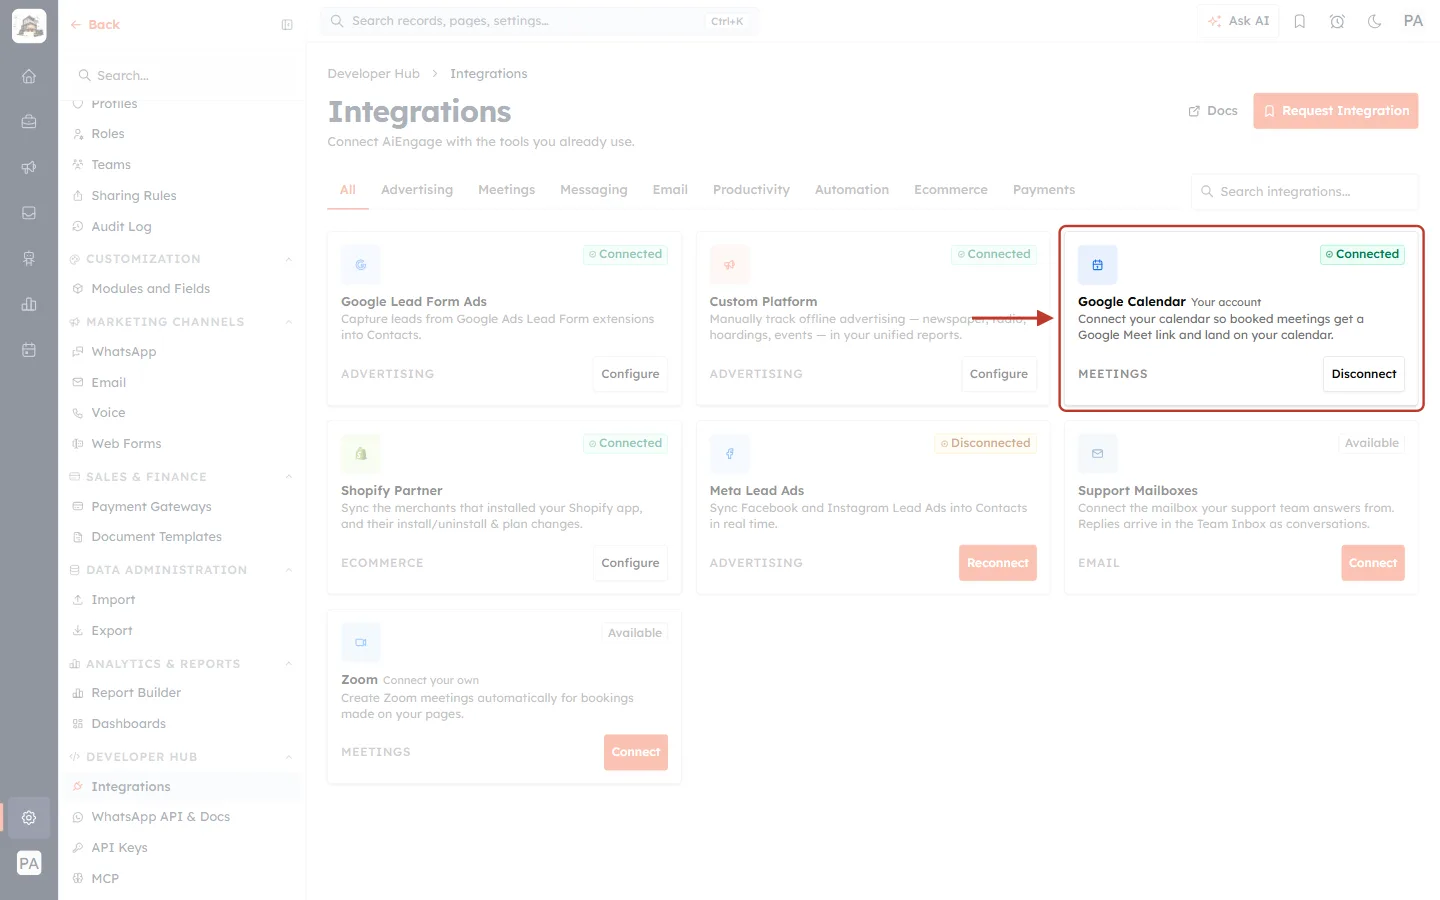Switch to the Advertising tab
The height and width of the screenshot is (900, 1440).
(x=417, y=190)
